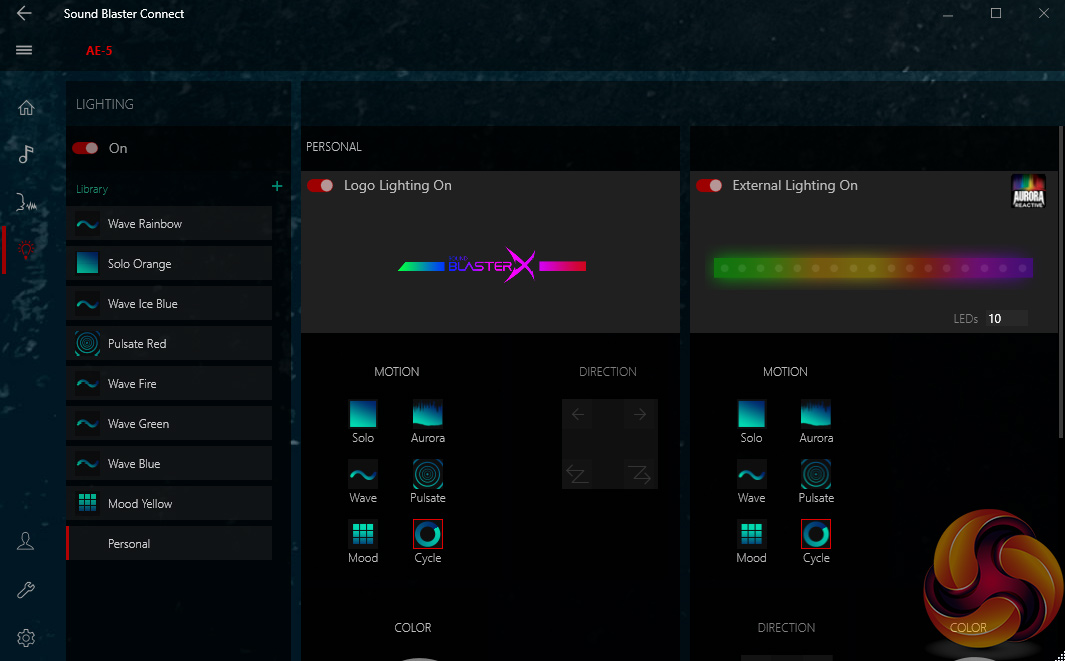Toggle Logo Lighting On switch
1065x661 pixels.
[320, 185]
